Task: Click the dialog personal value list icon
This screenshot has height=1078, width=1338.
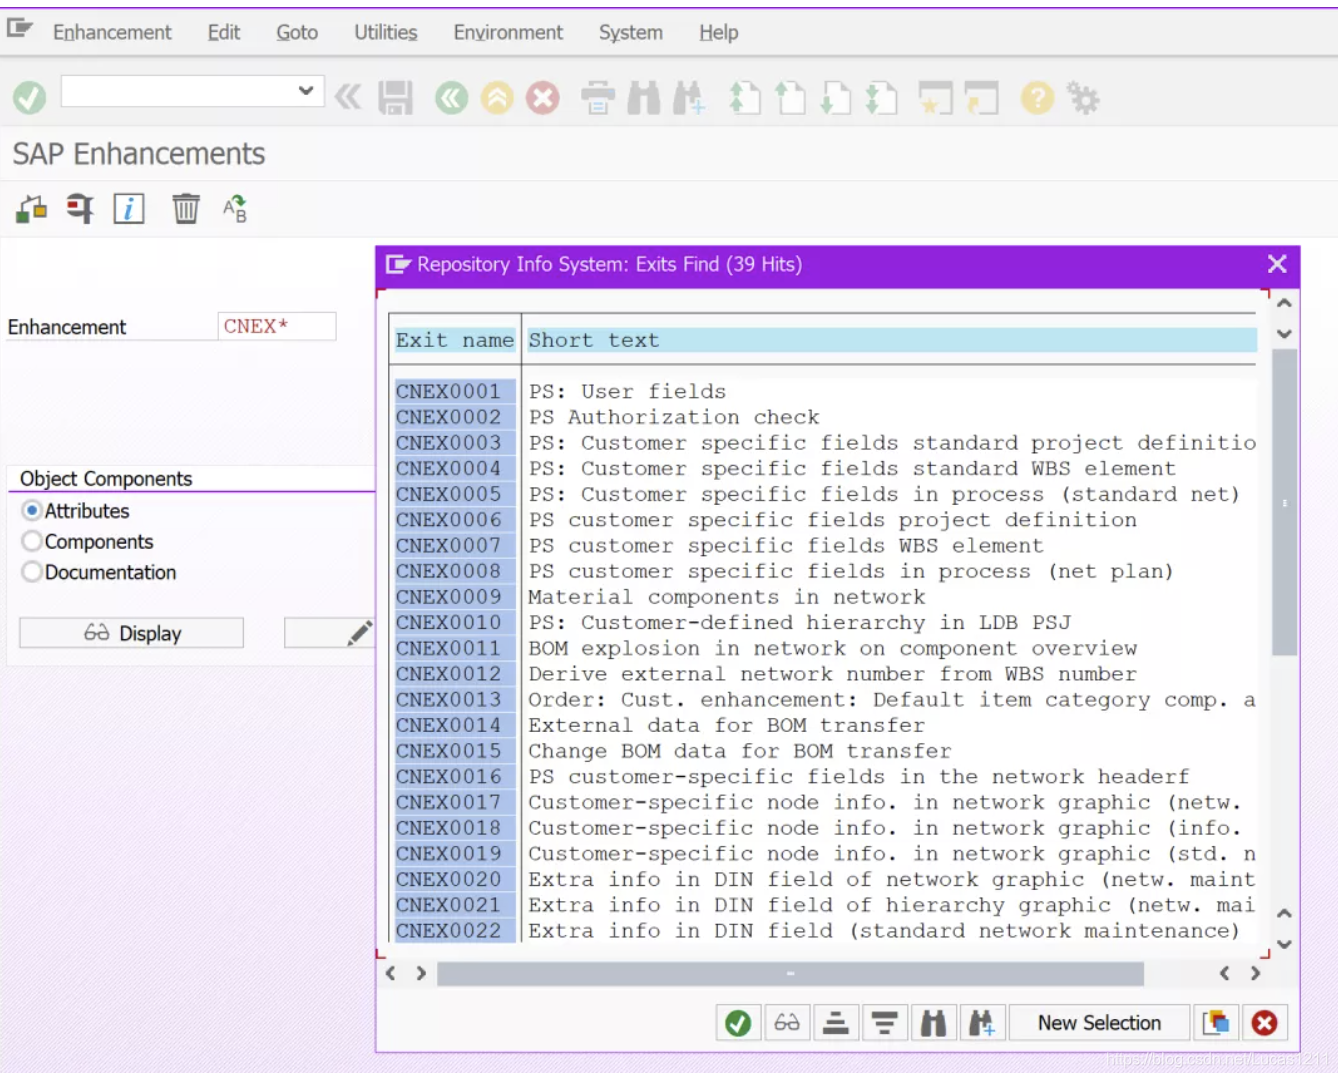Action: [x=1216, y=1023]
